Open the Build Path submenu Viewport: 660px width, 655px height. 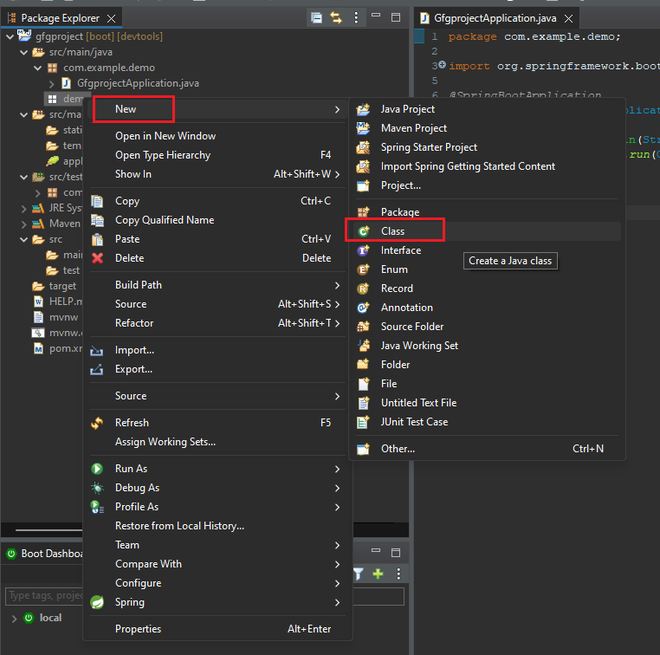point(217,285)
